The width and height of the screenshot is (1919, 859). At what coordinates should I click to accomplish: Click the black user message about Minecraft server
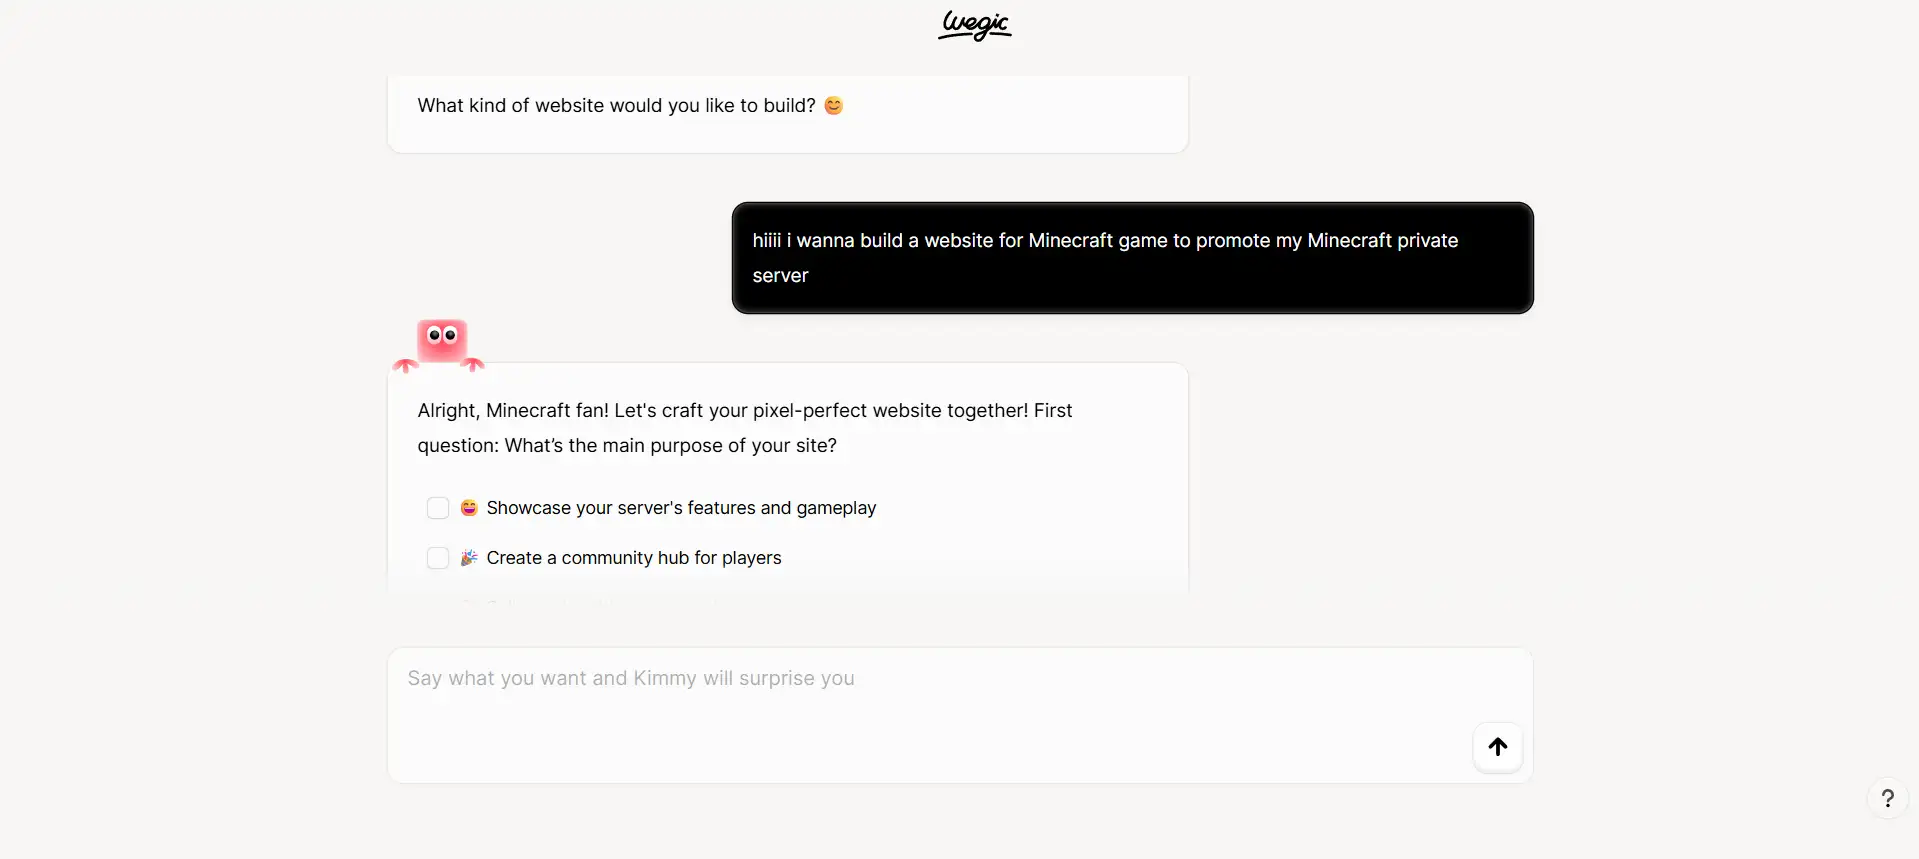[1132, 258]
